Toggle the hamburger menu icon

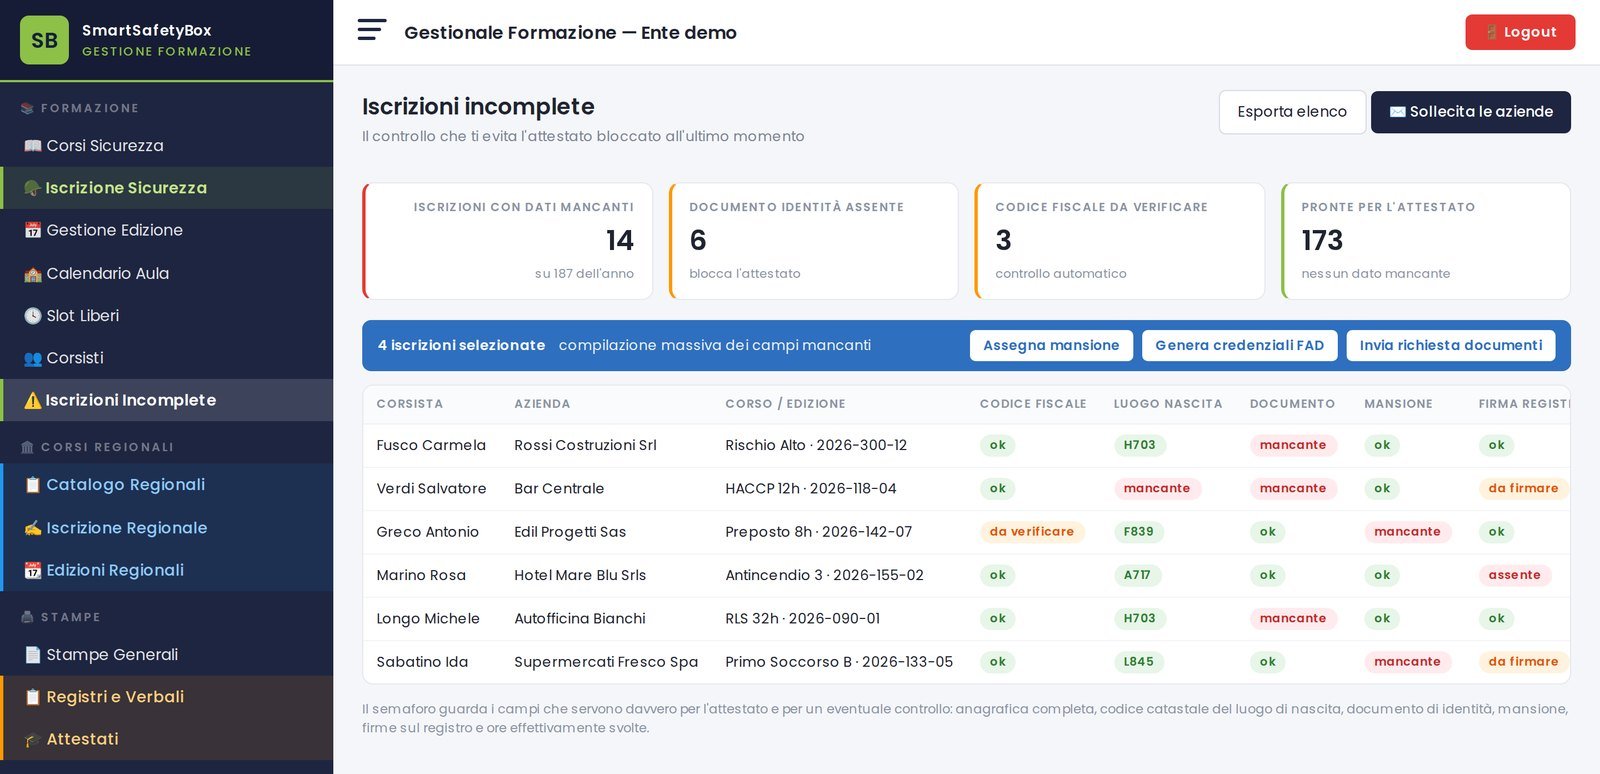[372, 30]
